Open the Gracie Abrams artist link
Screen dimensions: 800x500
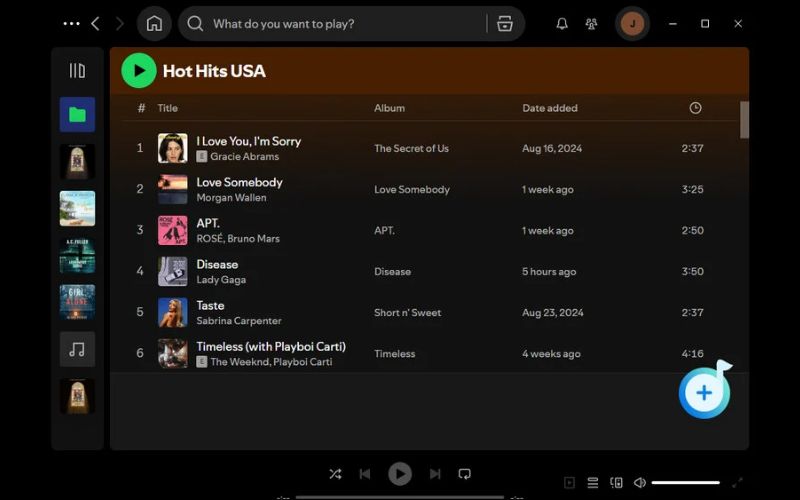[x=244, y=157]
